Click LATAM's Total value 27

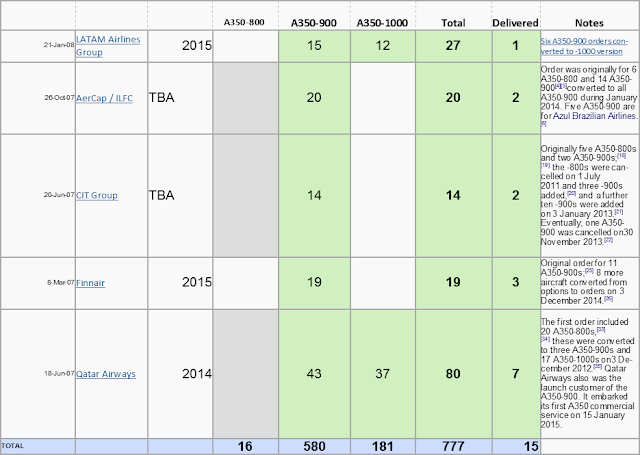tap(453, 46)
